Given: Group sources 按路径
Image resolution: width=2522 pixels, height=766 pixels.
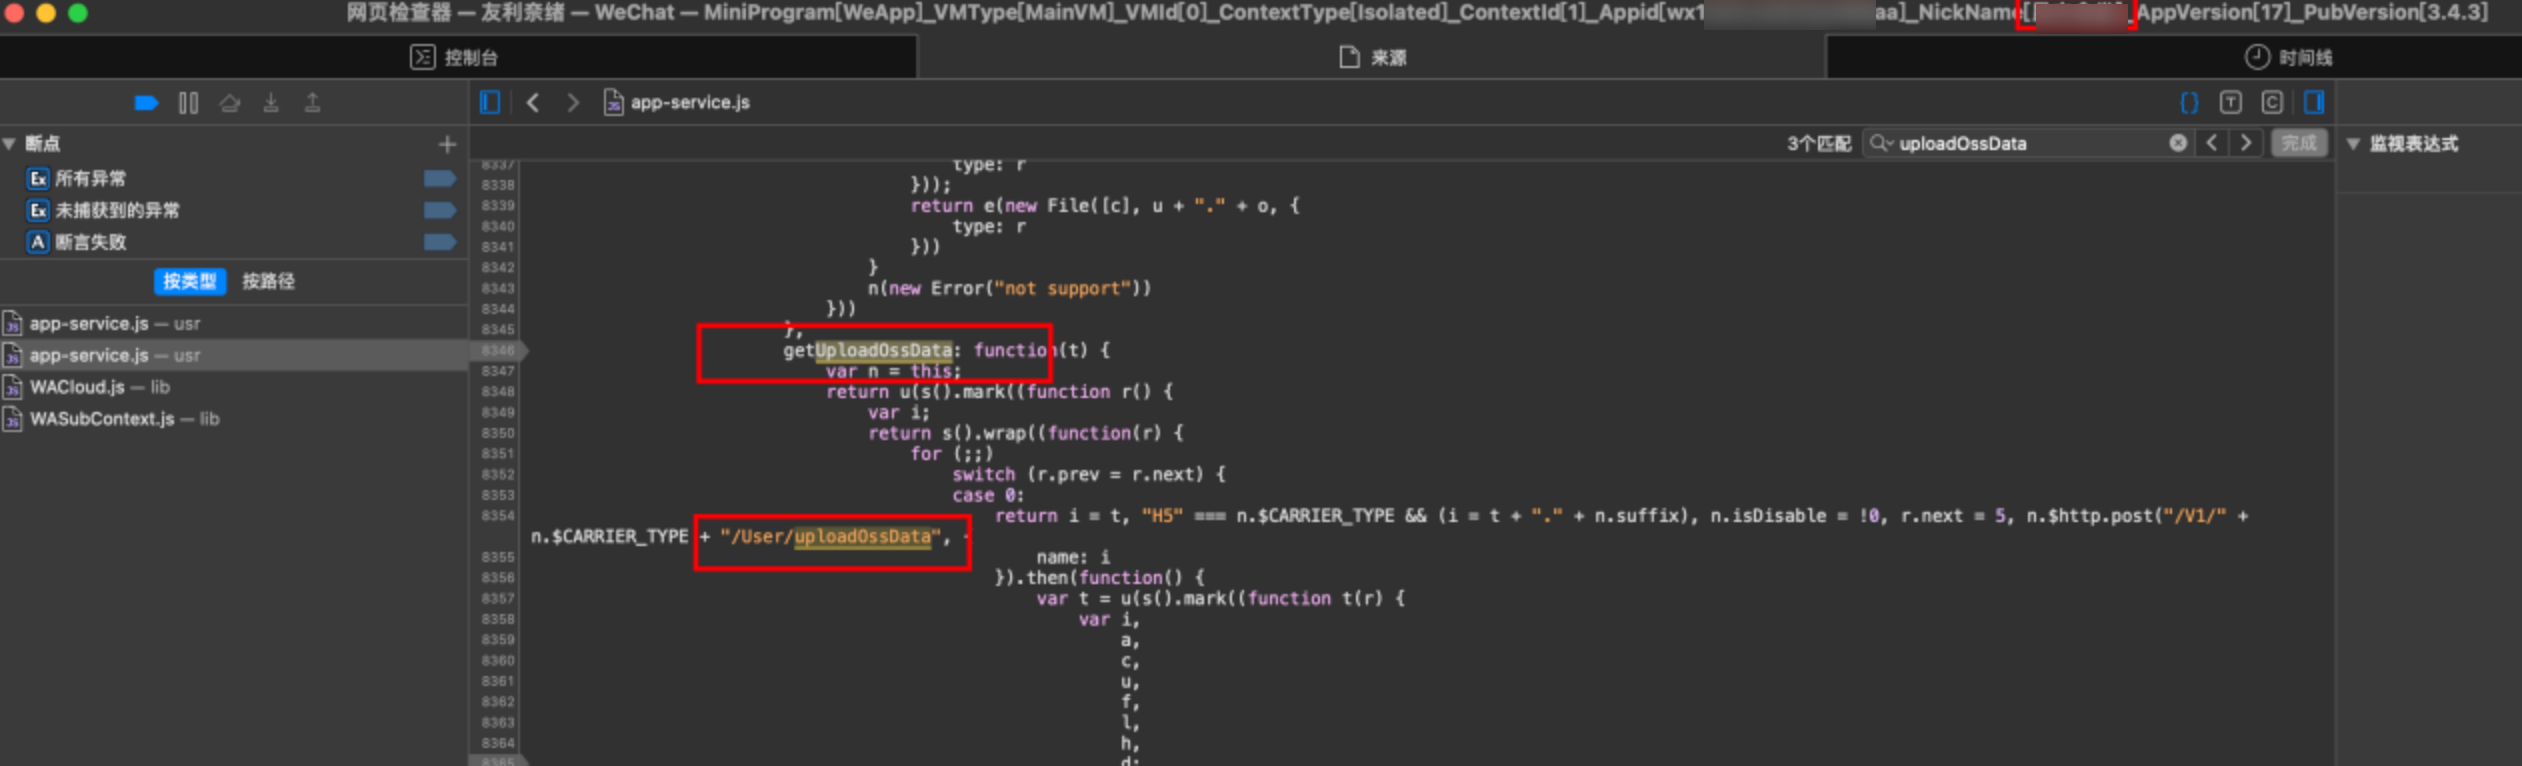Looking at the screenshot, I should click(x=268, y=281).
